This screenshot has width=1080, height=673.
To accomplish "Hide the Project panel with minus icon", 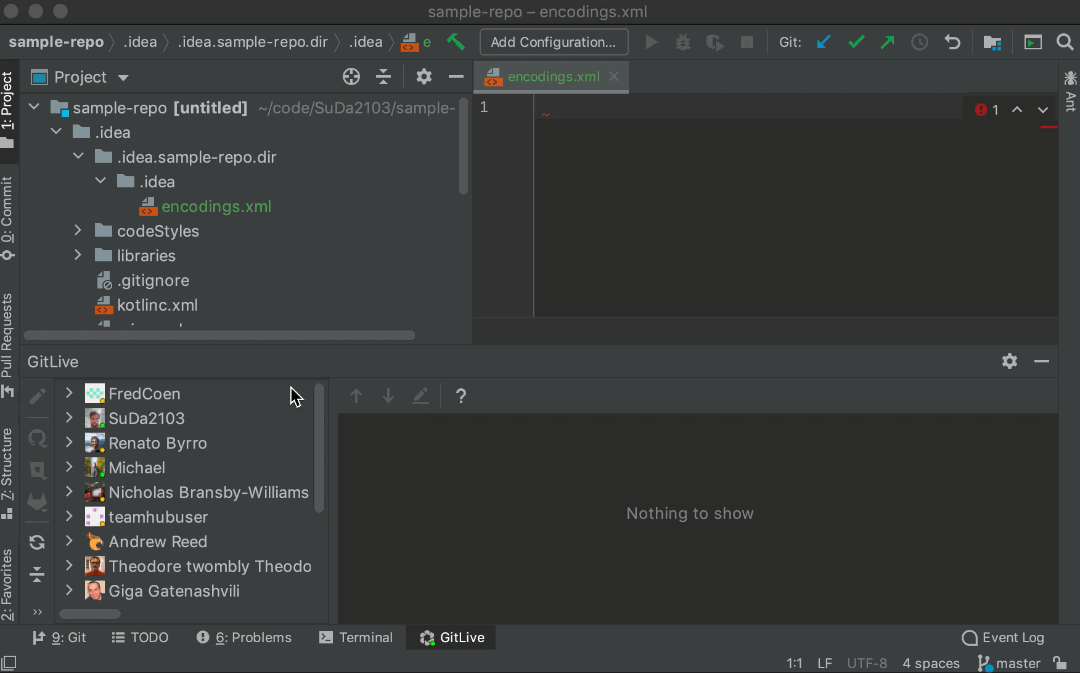I will coord(456,76).
